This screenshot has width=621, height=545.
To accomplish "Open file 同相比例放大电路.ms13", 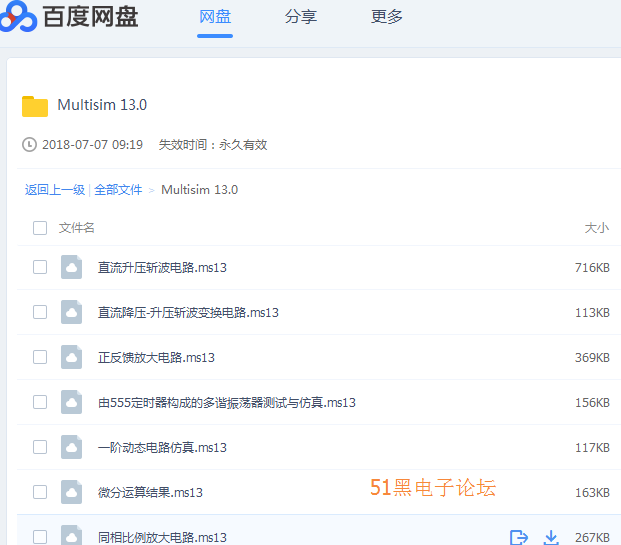I will click(162, 538).
